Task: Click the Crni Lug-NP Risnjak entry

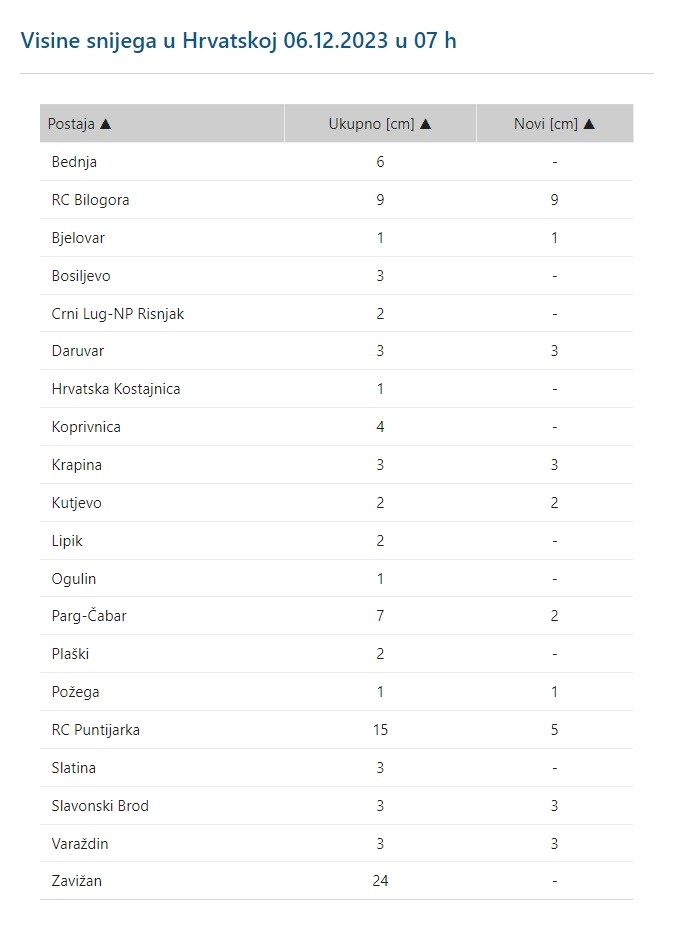Action: click(118, 314)
